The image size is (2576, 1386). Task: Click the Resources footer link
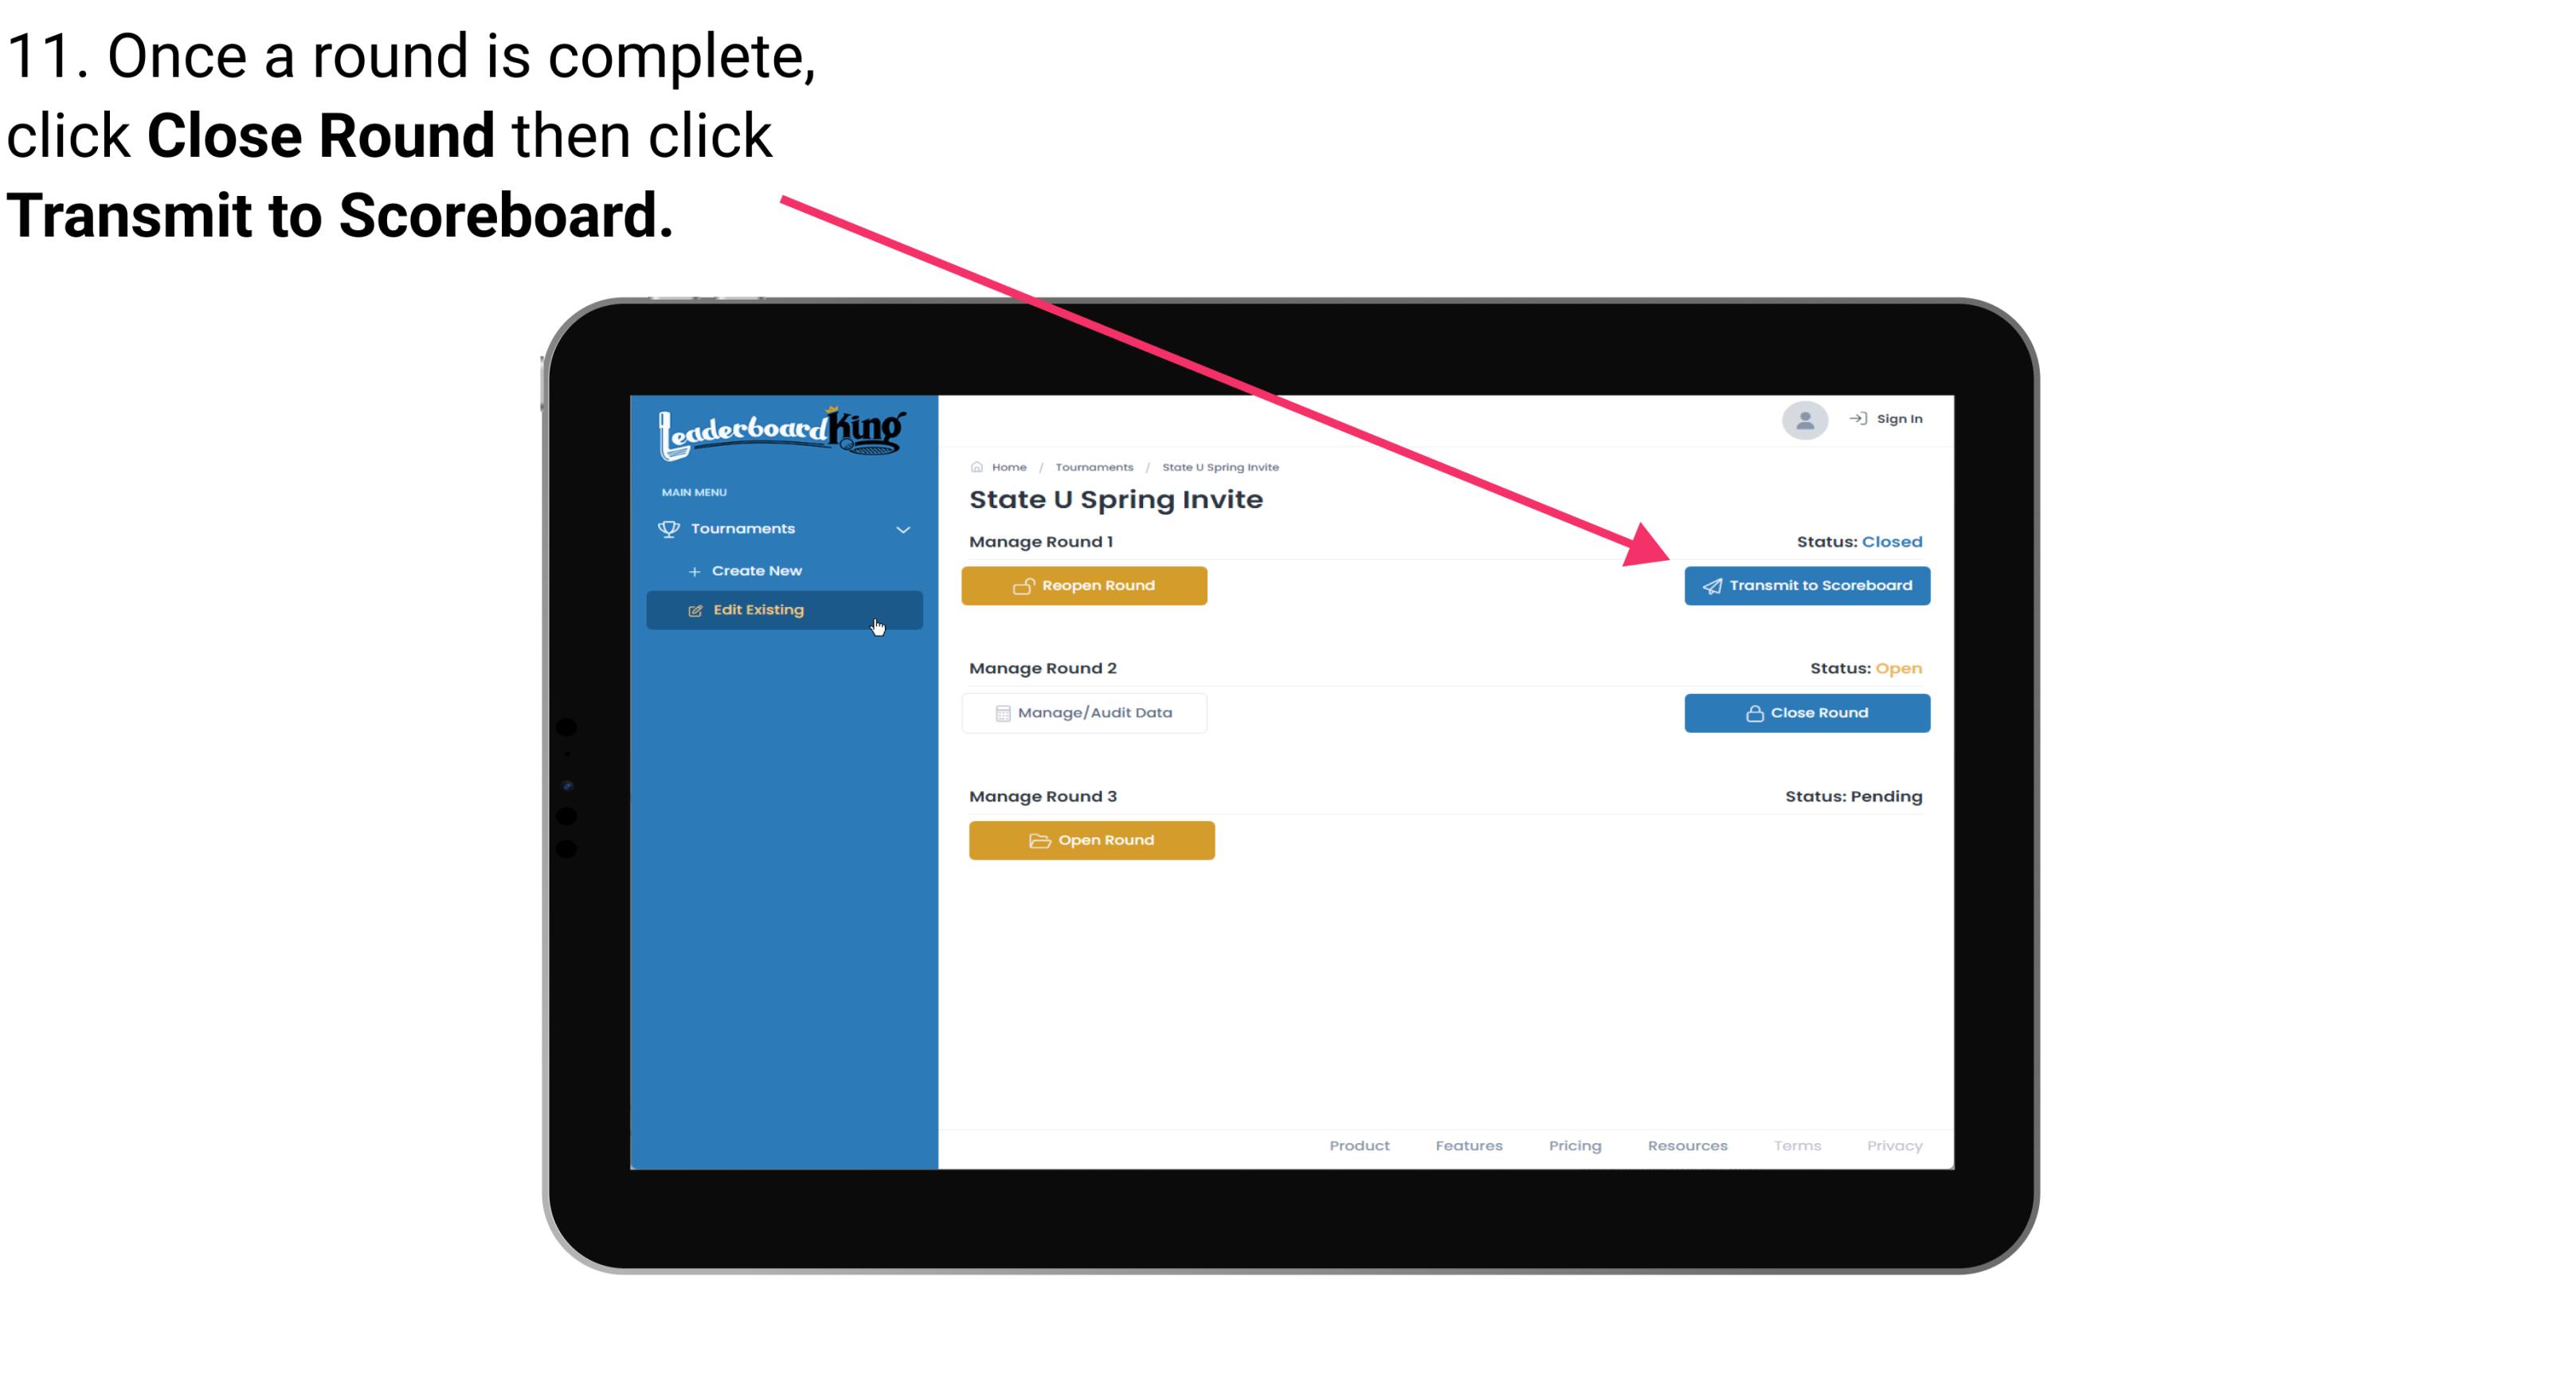coord(1689,1145)
